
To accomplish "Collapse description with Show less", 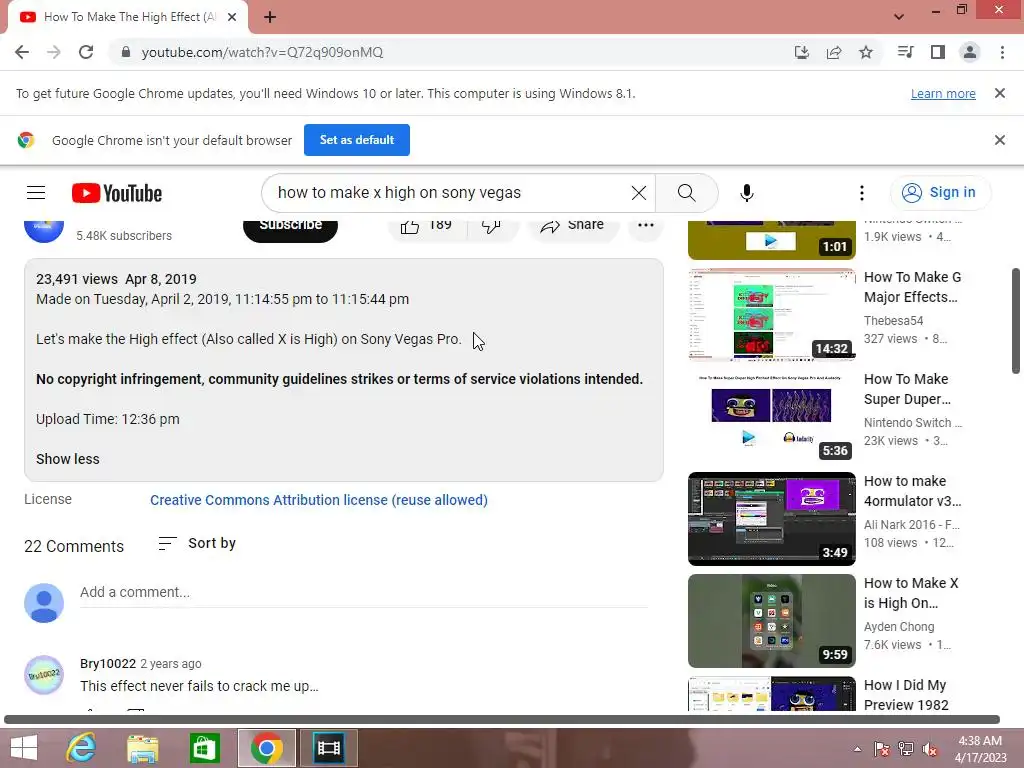I will coord(68,459).
